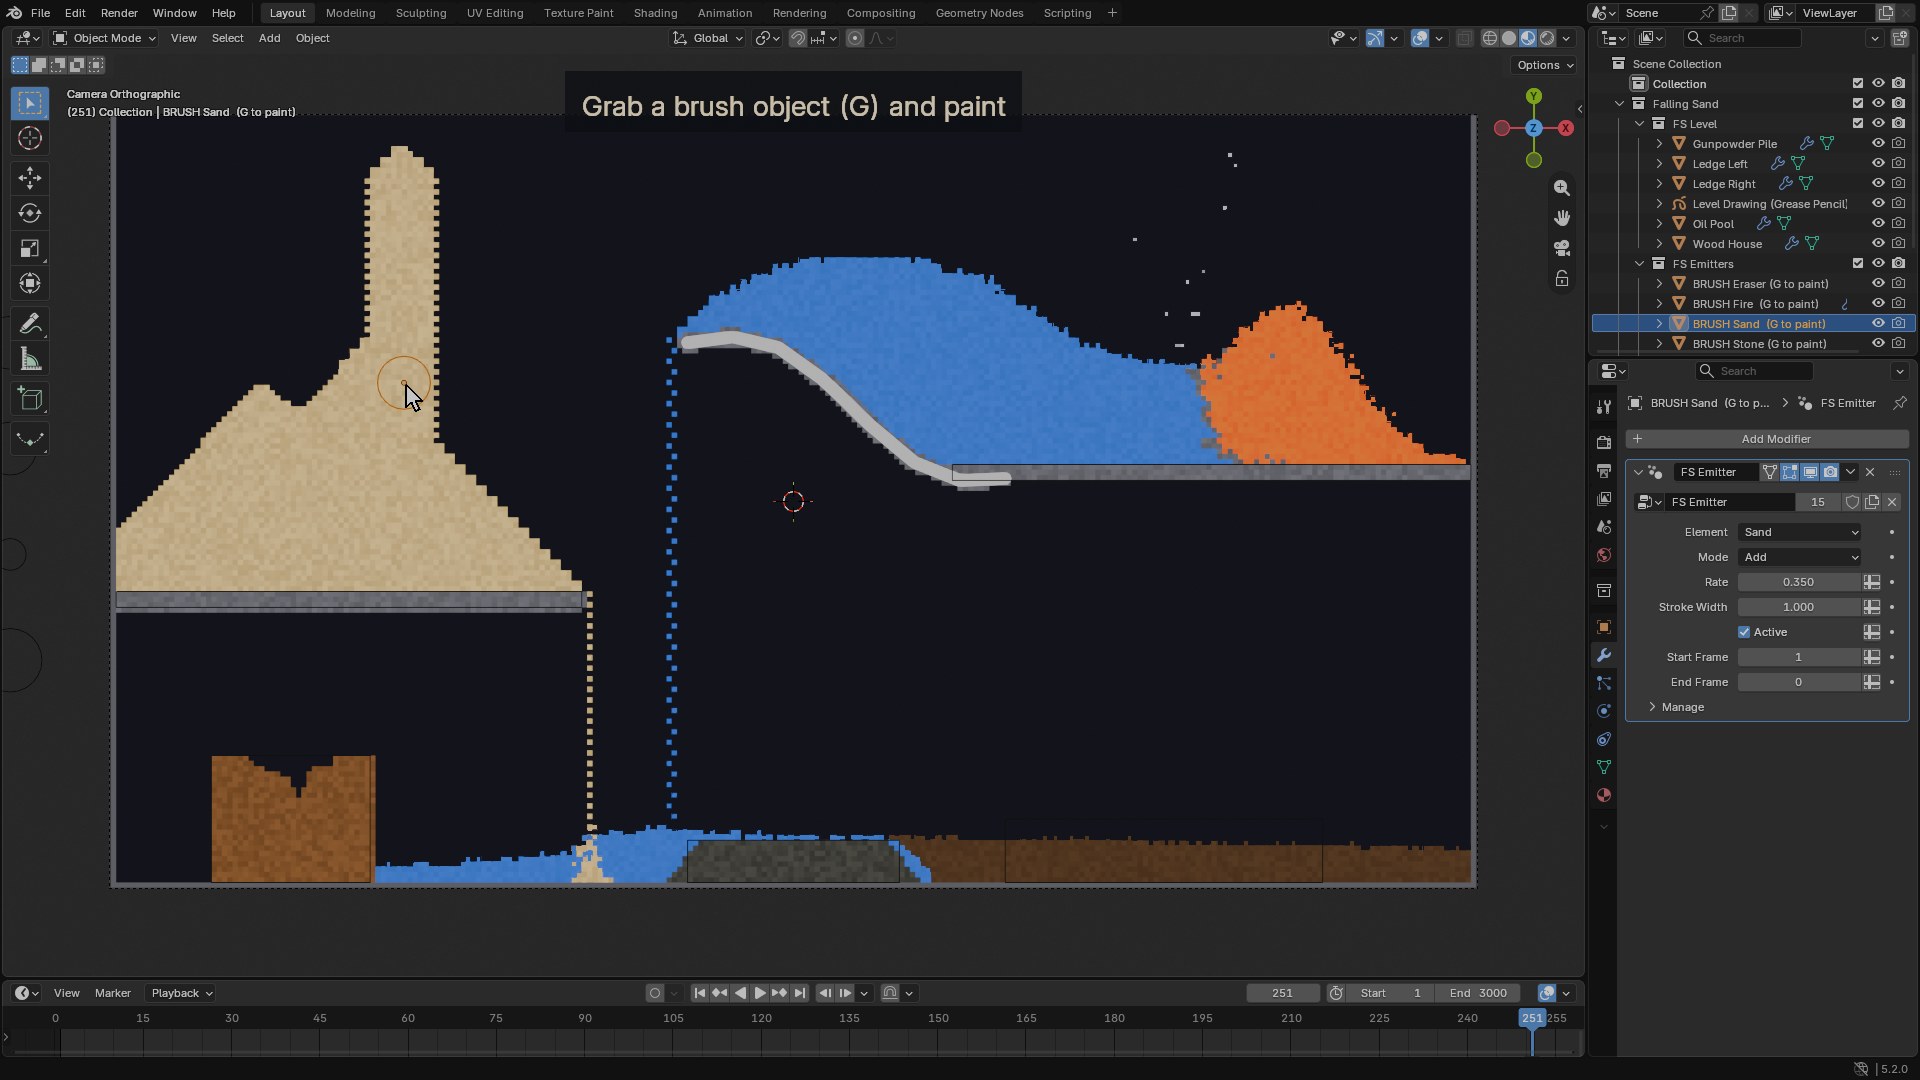Image resolution: width=1920 pixels, height=1080 pixels.
Task: Click the viewport zoom magnifier icon
Action: tap(1562, 188)
